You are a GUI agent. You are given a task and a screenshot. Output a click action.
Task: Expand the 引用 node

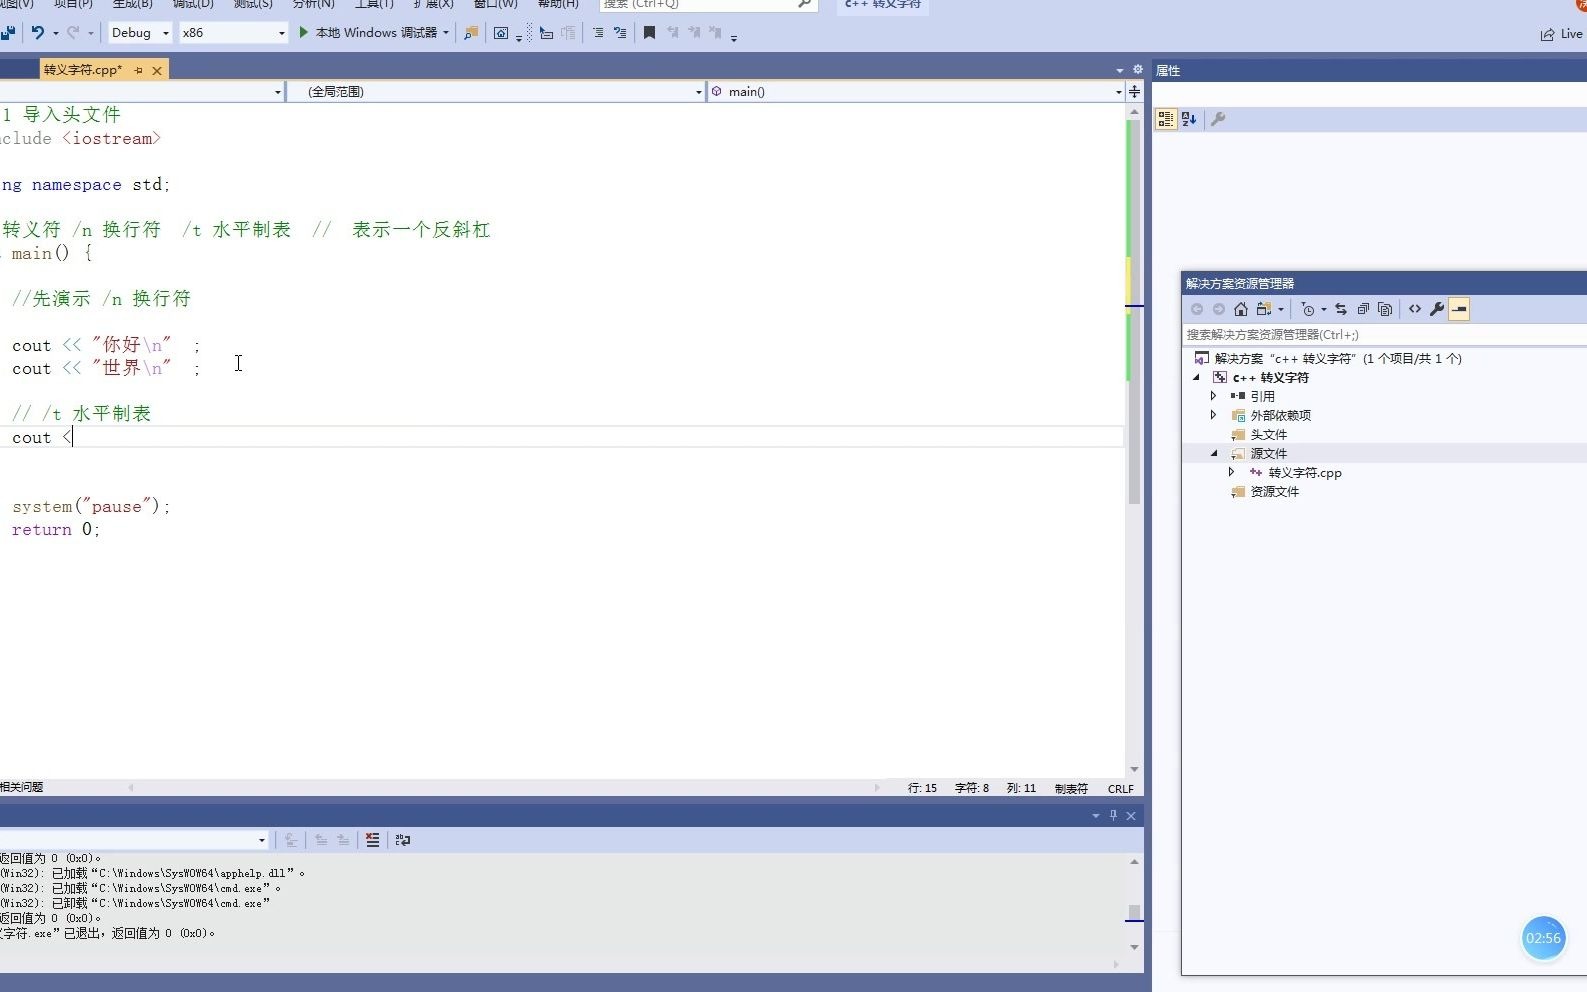[1214, 396]
